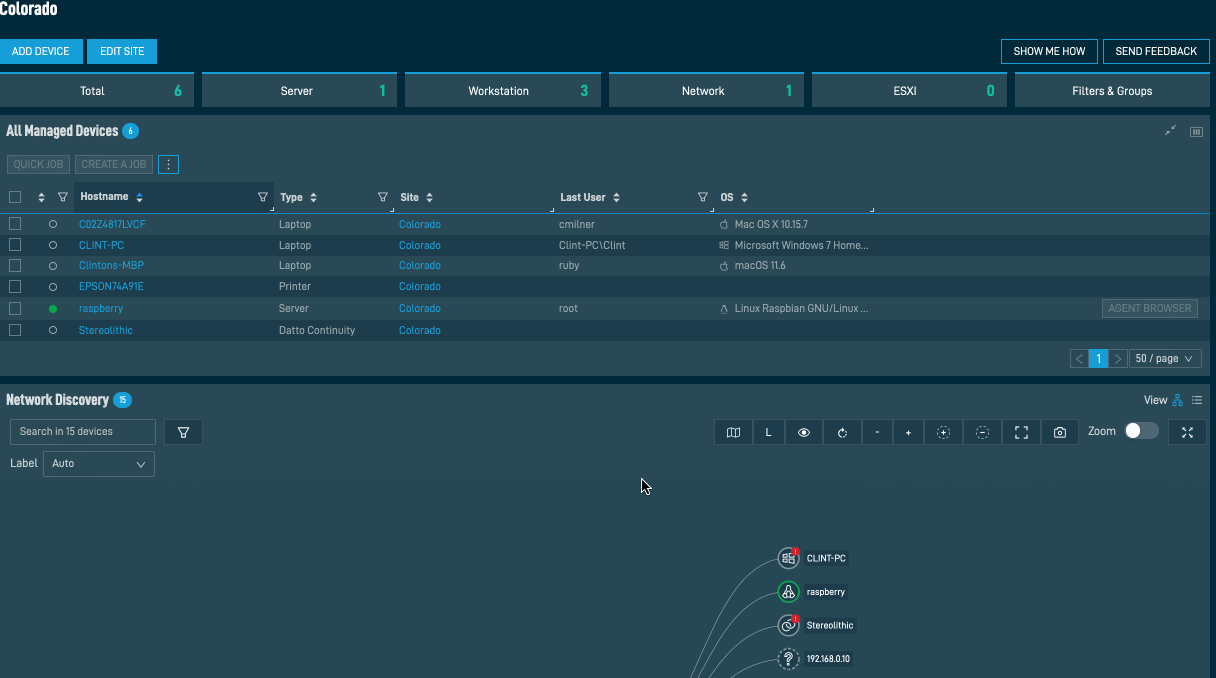Select the Total devices tab
The height and width of the screenshot is (678, 1216).
(97, 91)
